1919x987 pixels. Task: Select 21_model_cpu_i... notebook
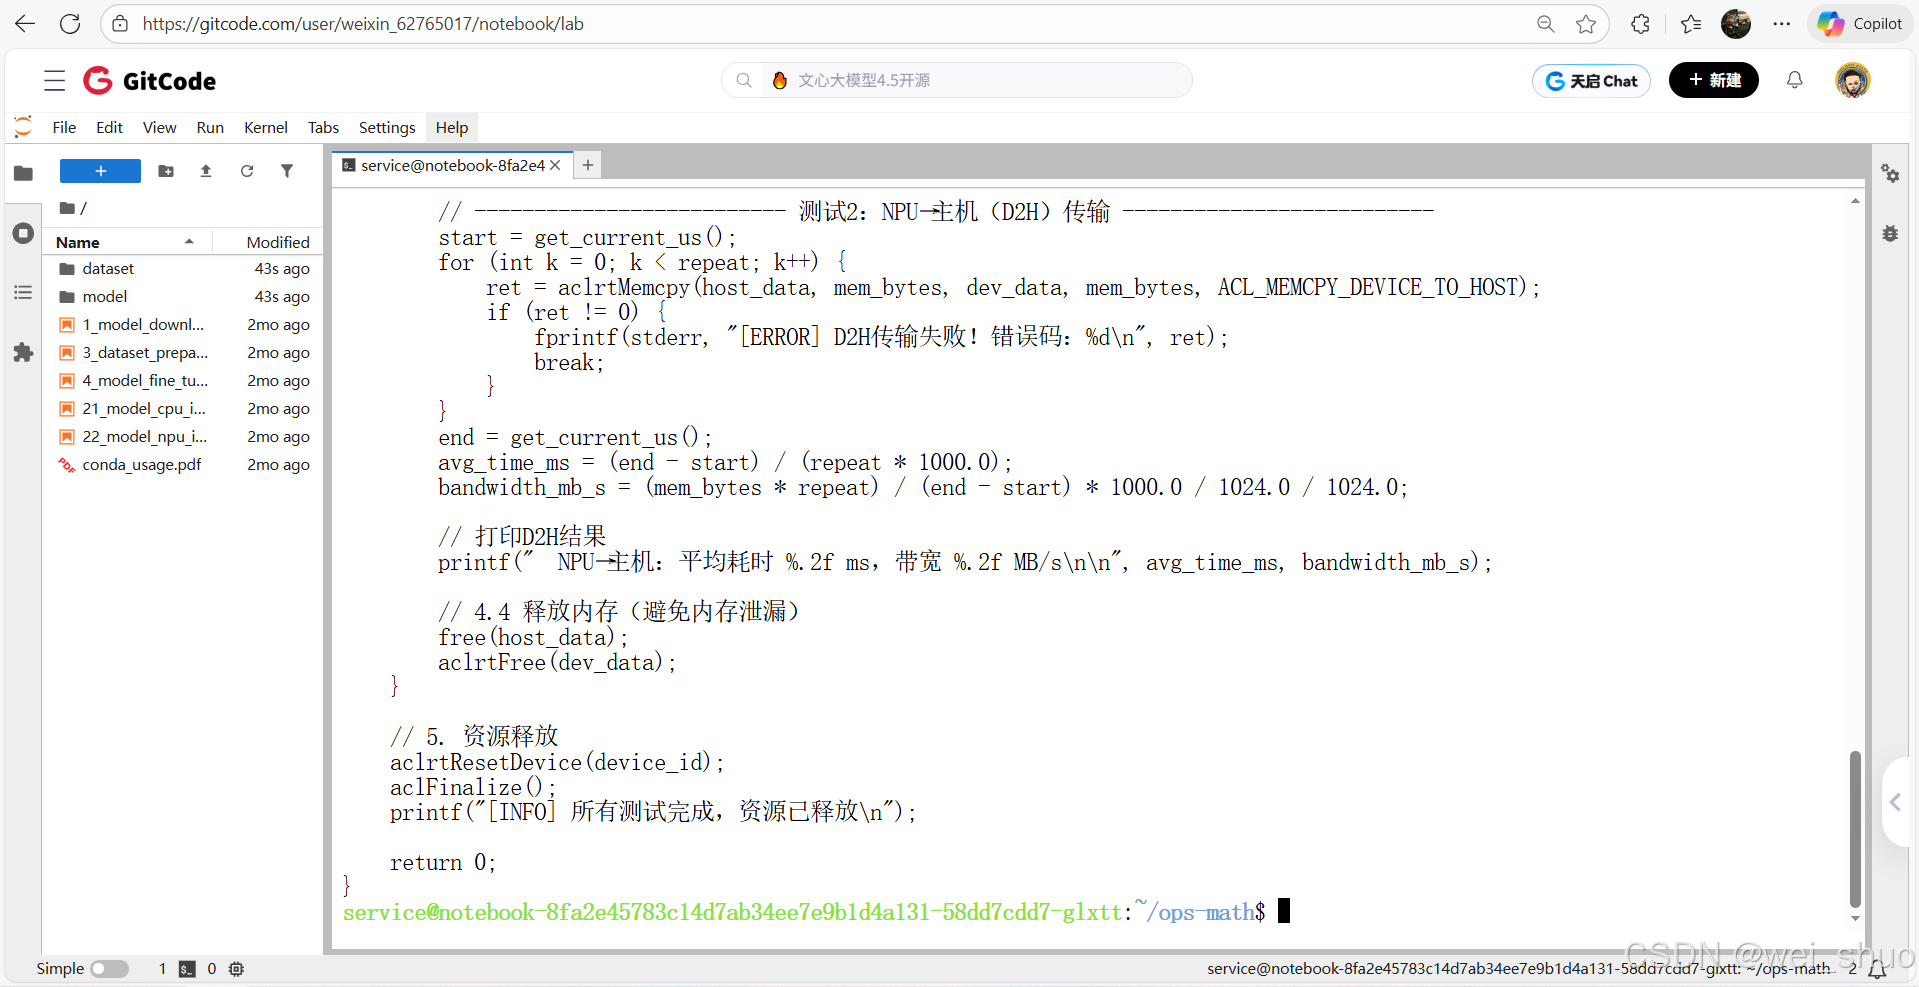183,409
